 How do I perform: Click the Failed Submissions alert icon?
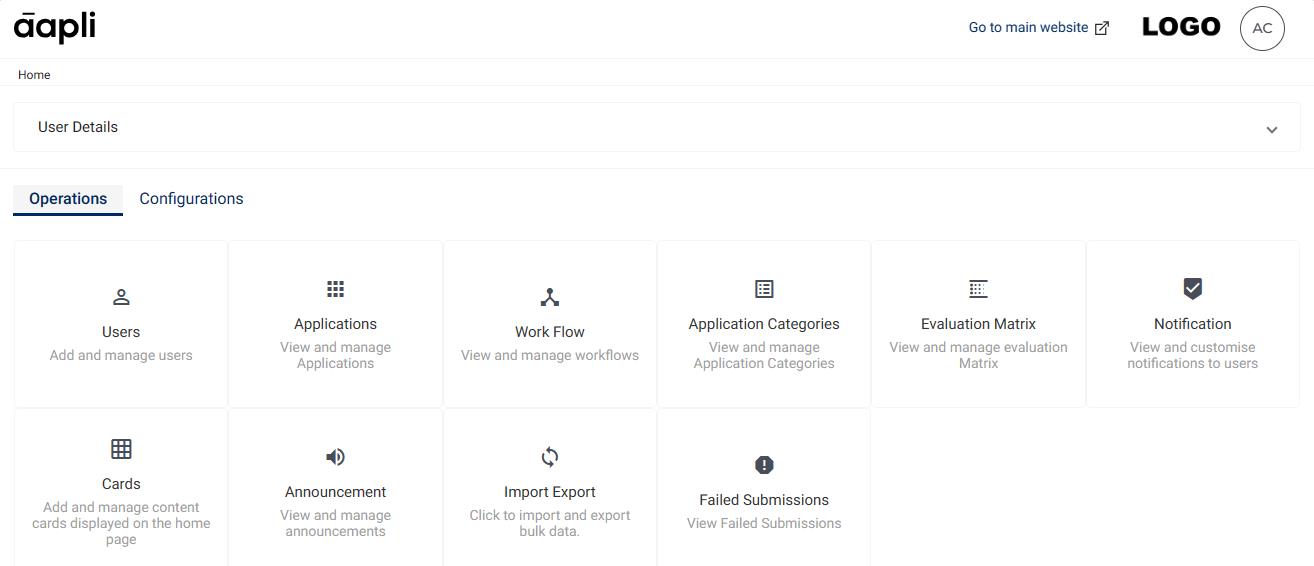(764, 465)
